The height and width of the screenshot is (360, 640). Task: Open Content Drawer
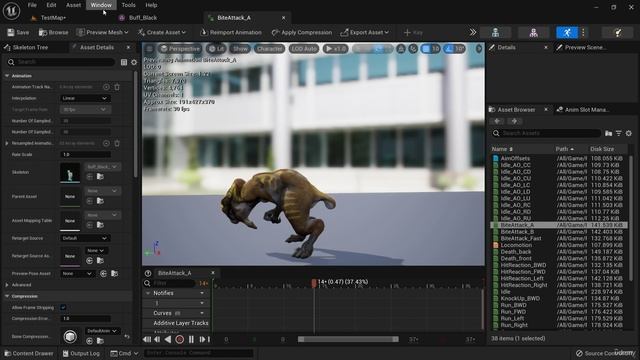29,353
